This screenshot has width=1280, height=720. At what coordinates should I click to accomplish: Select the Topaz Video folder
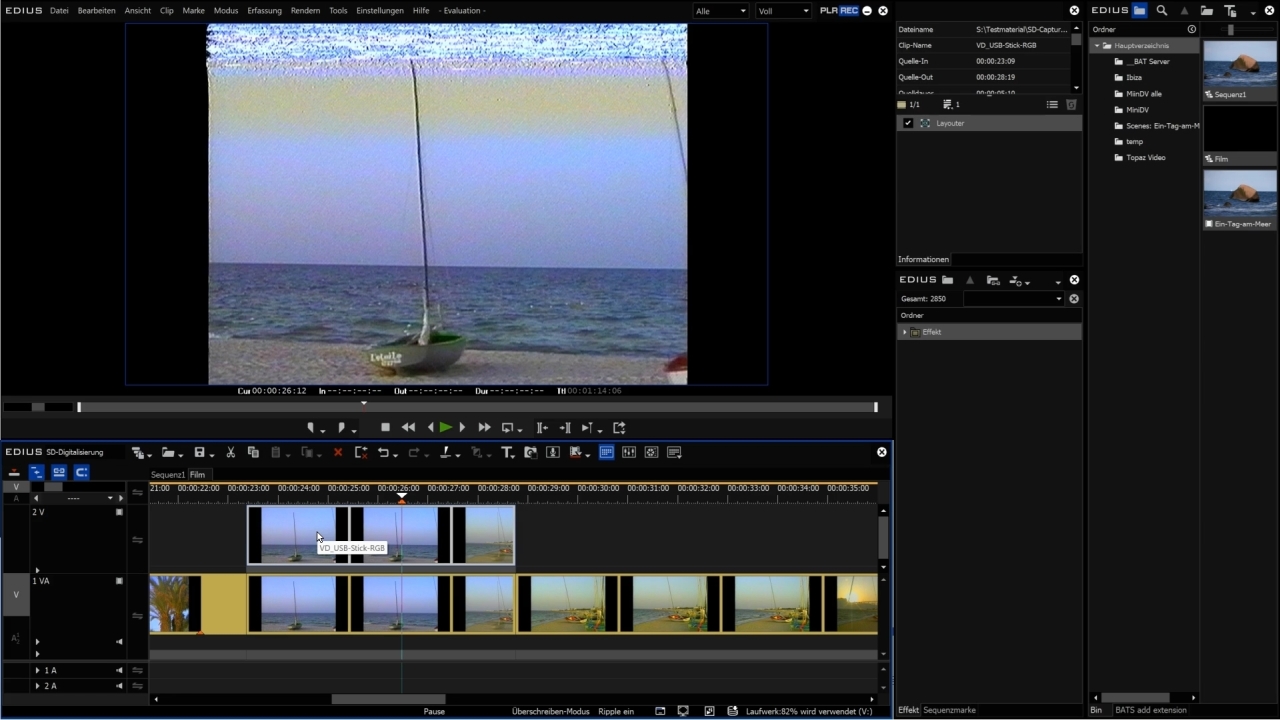[x=1146, y=157]
